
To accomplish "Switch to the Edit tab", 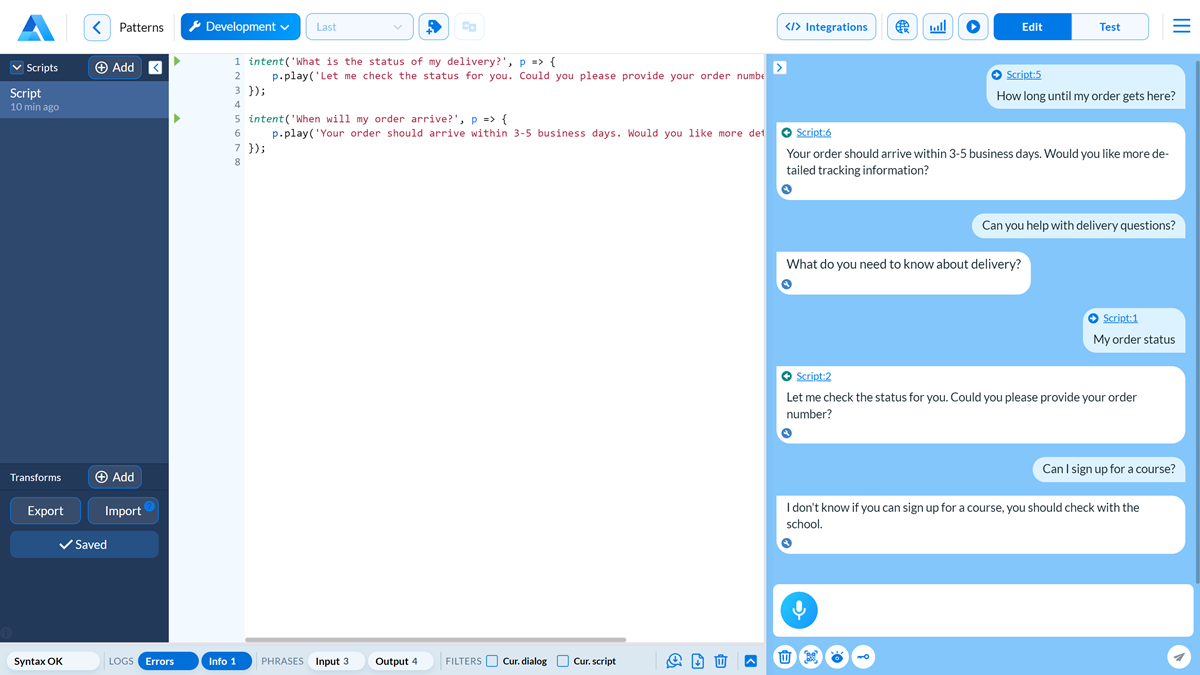I will coord(1032,27).
